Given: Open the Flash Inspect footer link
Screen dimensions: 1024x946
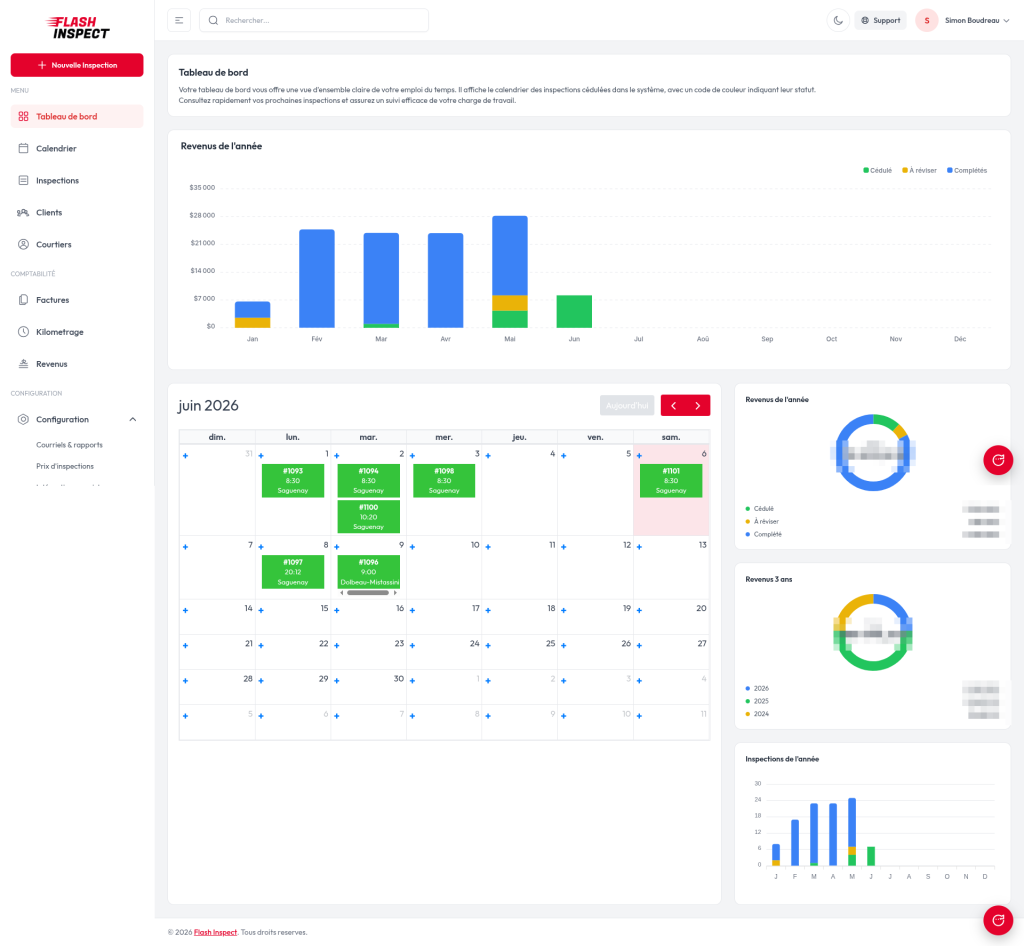Looking at the screenshot, I should tap(216, 932).
